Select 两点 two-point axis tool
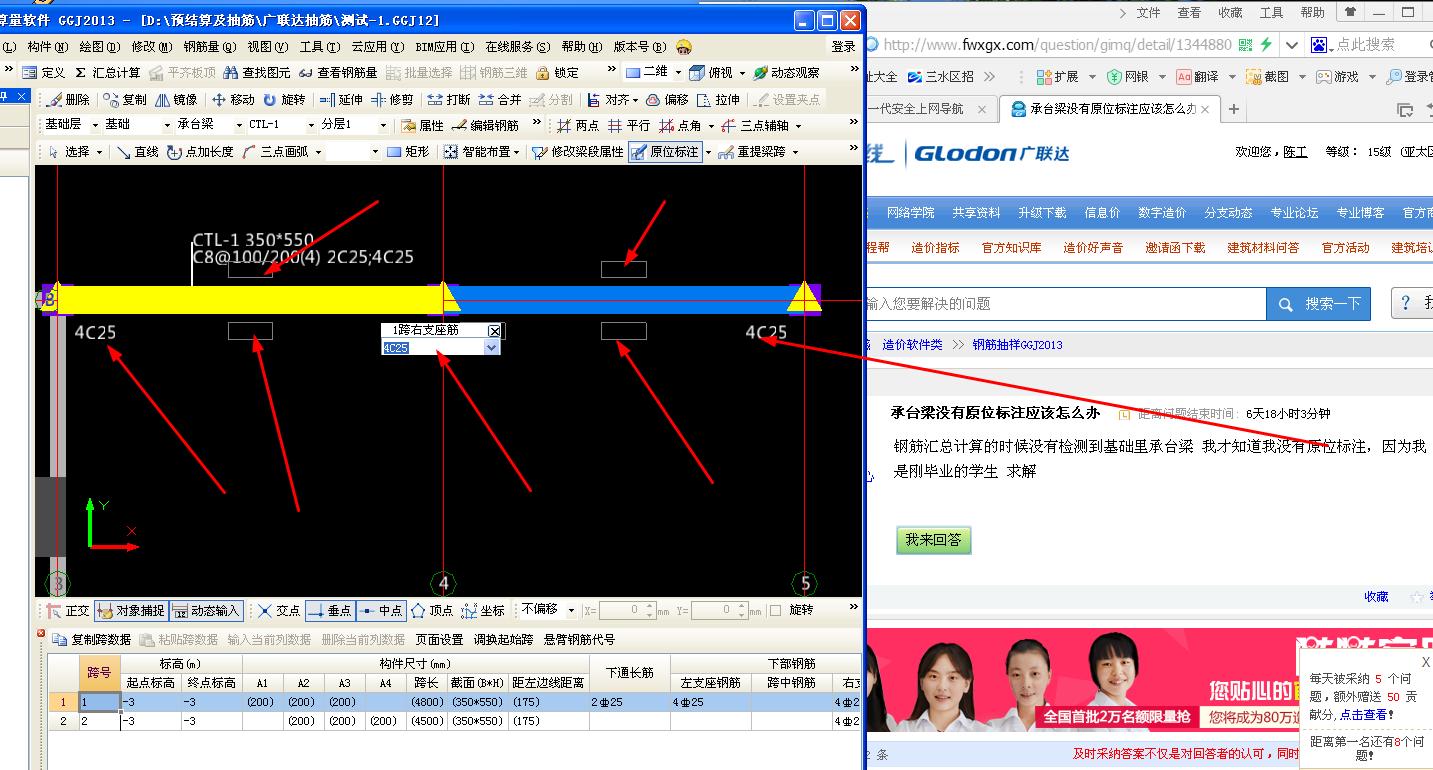 coord(578,126)
